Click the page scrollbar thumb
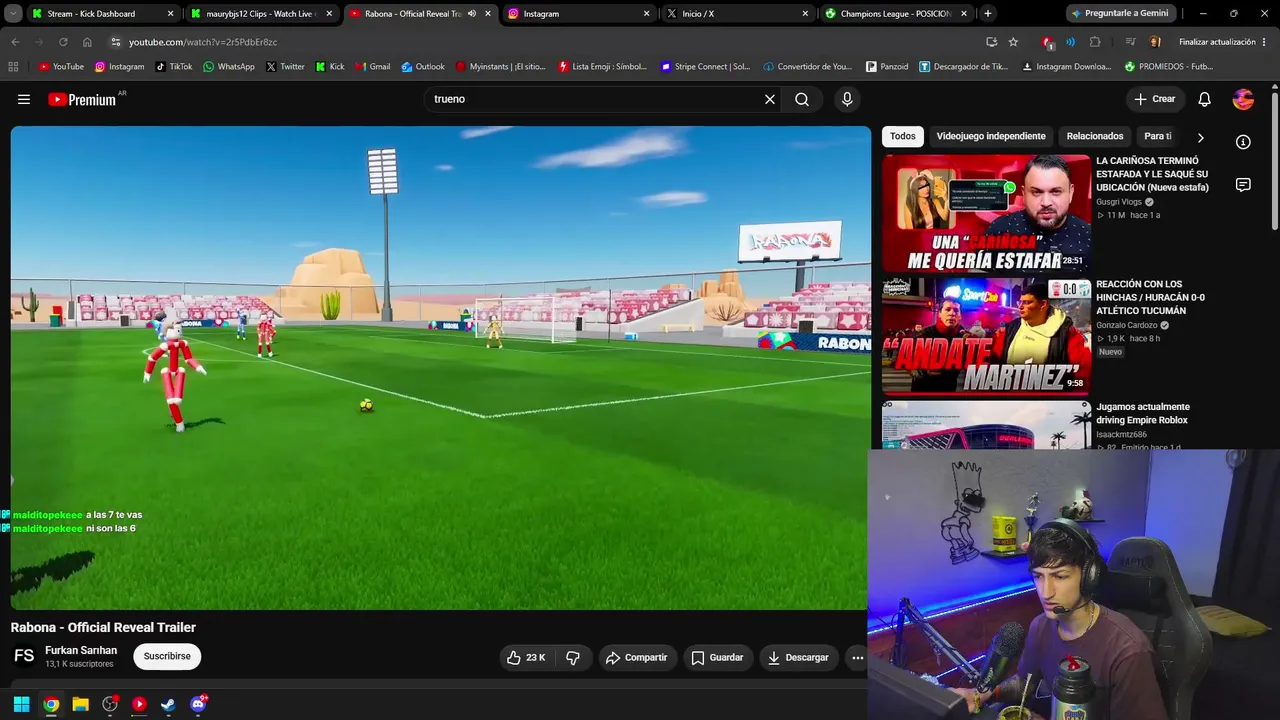This screenshot has height=720, width=1280. coord(1275,160)
